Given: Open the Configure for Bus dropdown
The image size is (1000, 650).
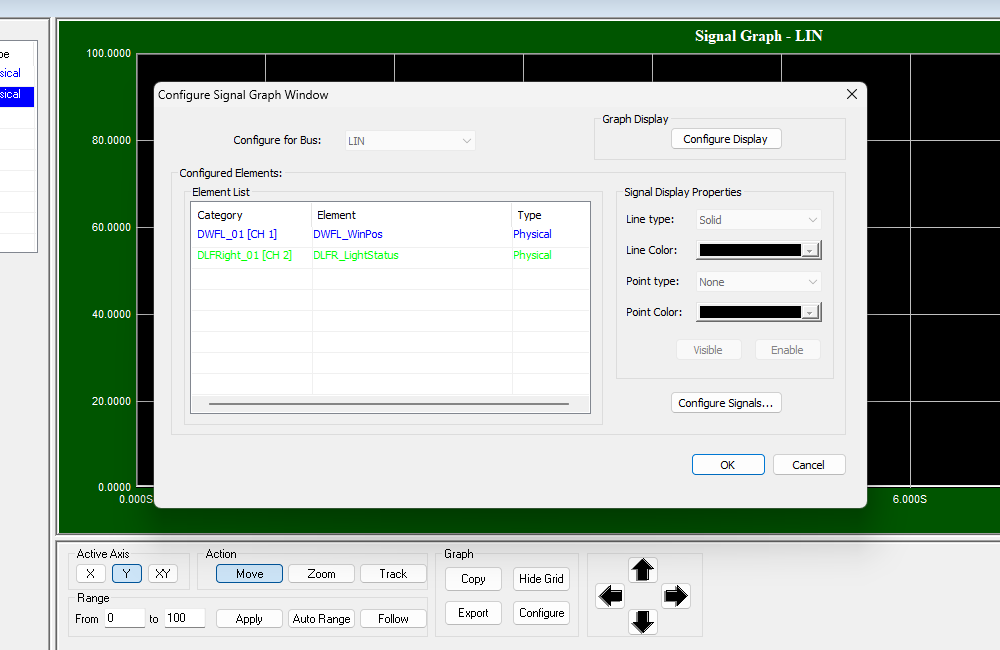Looking at the screenshot, I should [x=410, y=141].
